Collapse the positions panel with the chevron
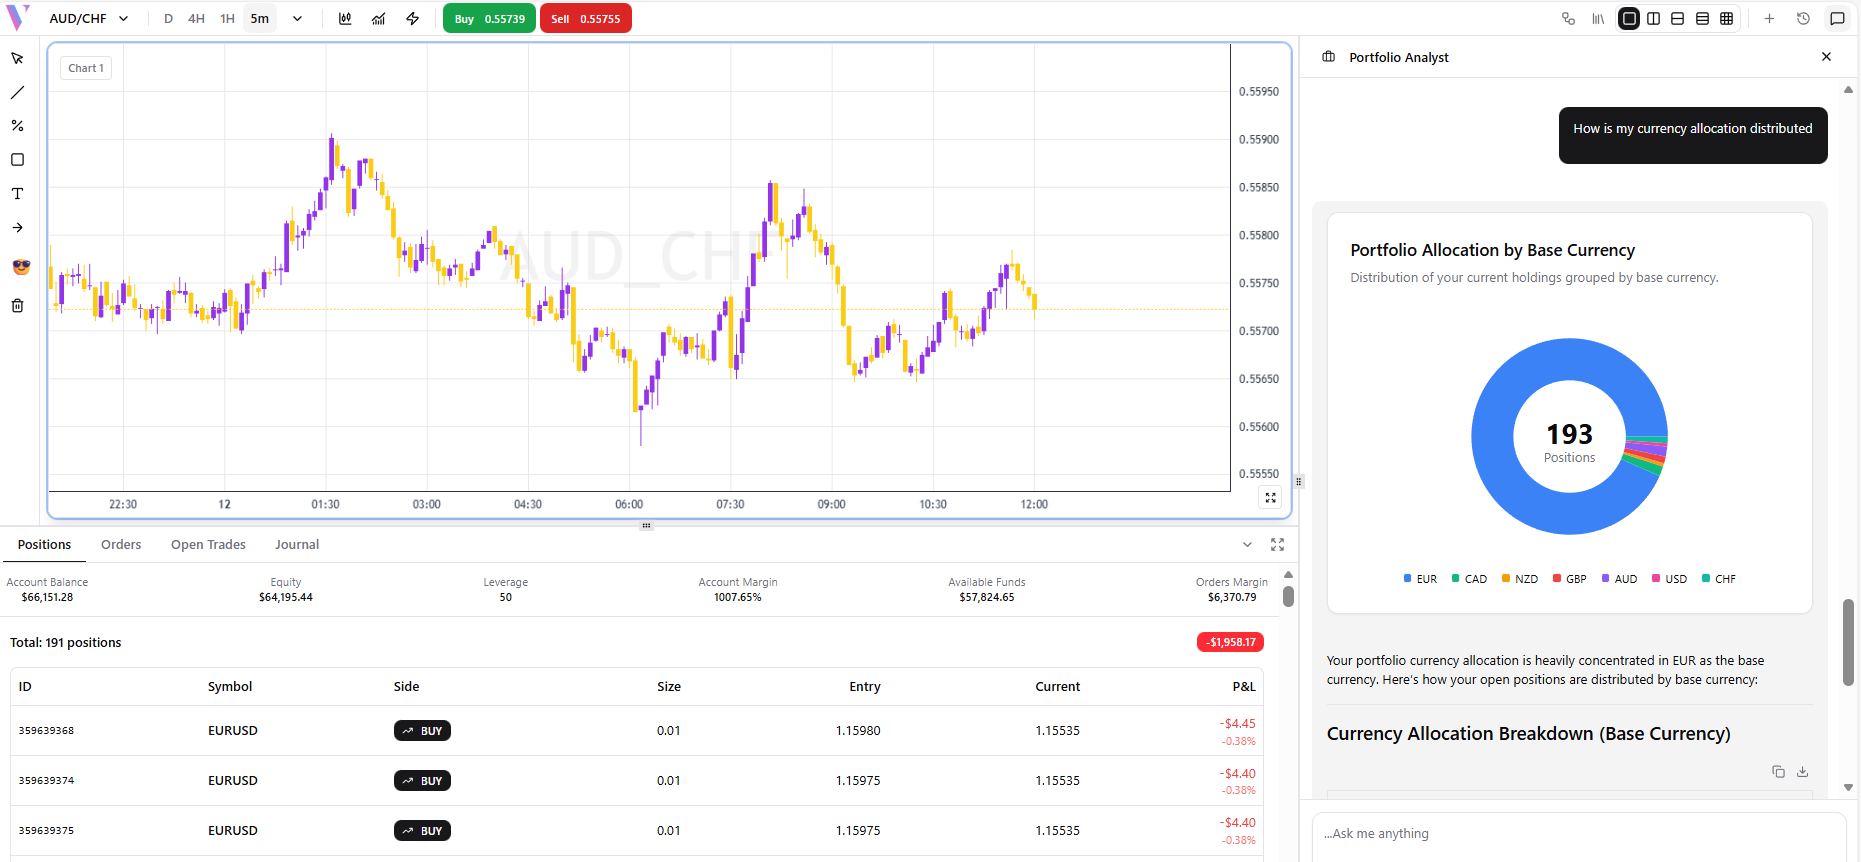This screenshot has width=1861, height=862. [1247, 545]
